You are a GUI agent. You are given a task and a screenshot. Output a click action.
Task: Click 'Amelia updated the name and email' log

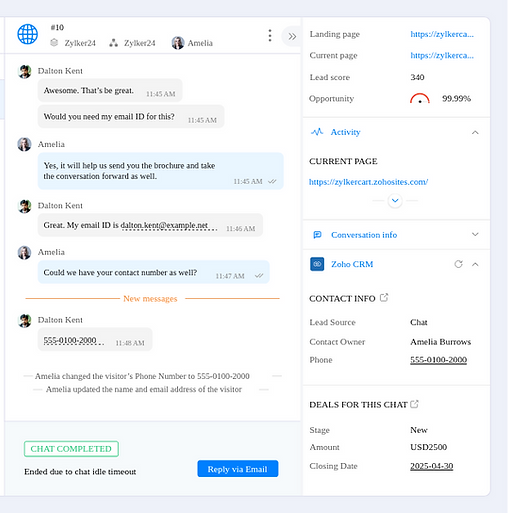[144, 389]
